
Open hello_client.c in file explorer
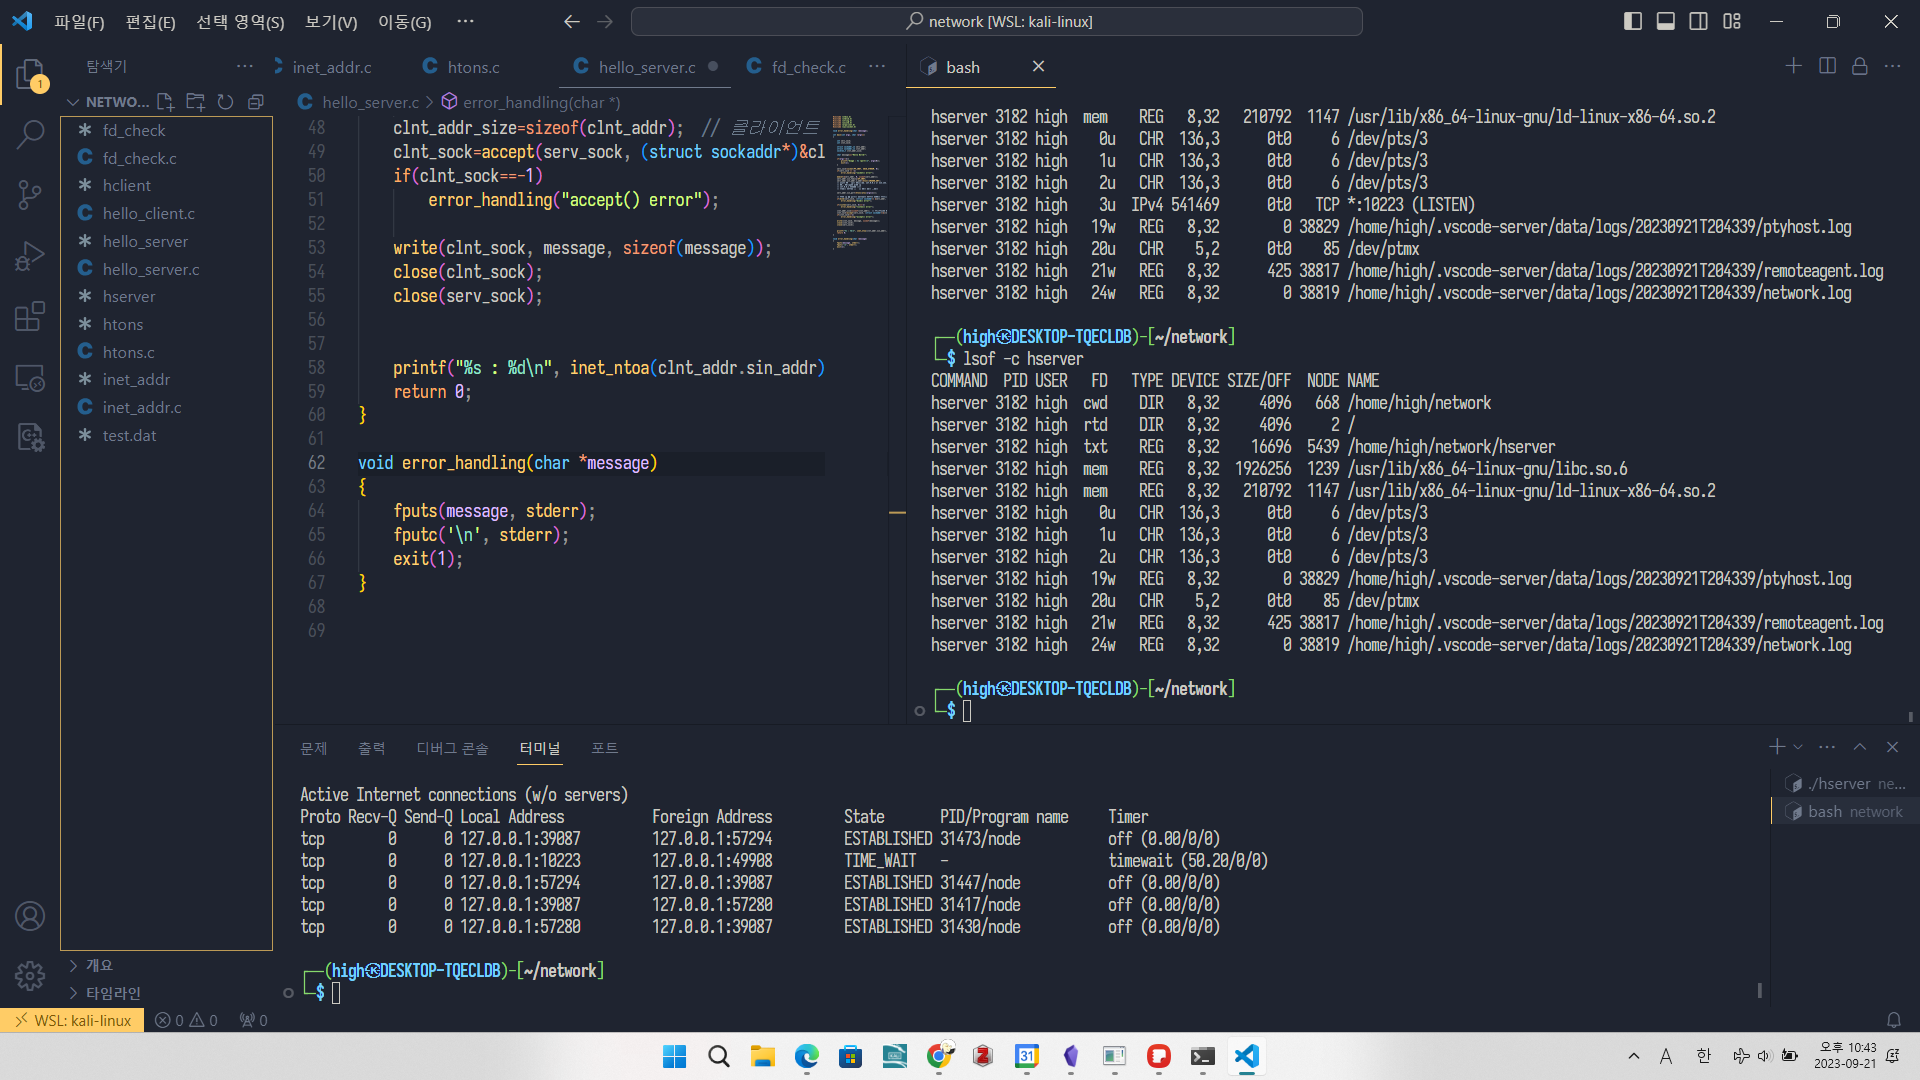pyautogui.click(x=148, y=213)
